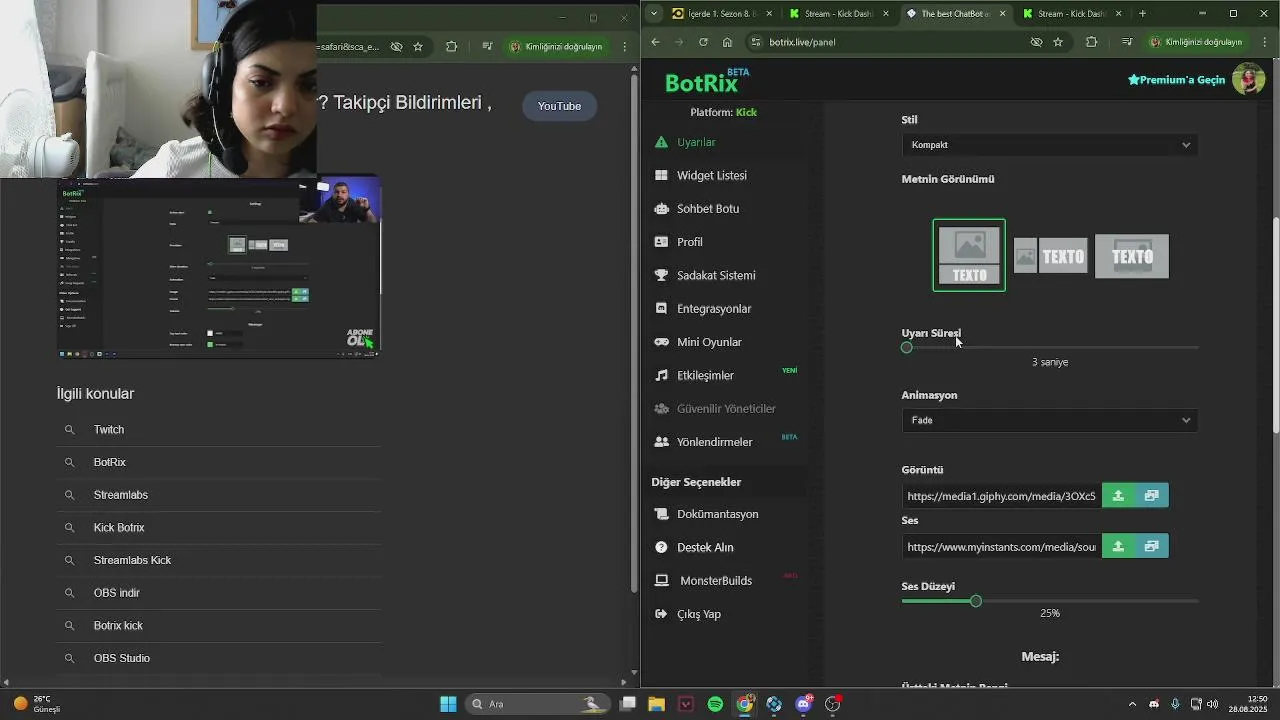Select text-over-image layout option
Image resolution: width=1280 pixels, height=720 pixels.
pyautogui.click(x=1132, y=256)
